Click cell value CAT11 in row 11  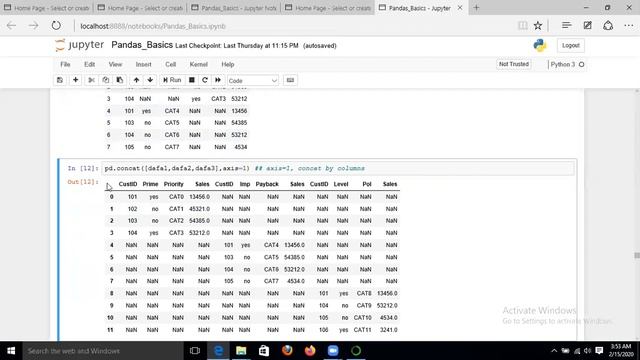point(362,330)
